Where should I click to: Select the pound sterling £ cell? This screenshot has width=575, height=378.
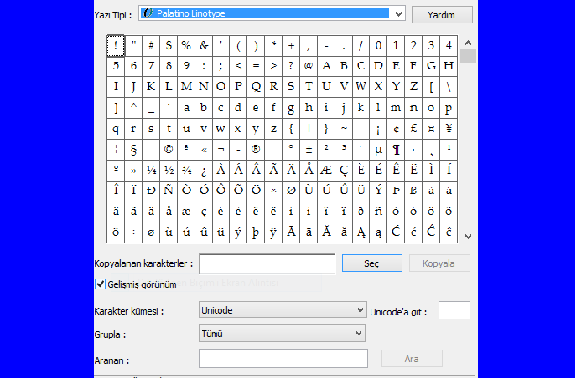tap(414, 129)
